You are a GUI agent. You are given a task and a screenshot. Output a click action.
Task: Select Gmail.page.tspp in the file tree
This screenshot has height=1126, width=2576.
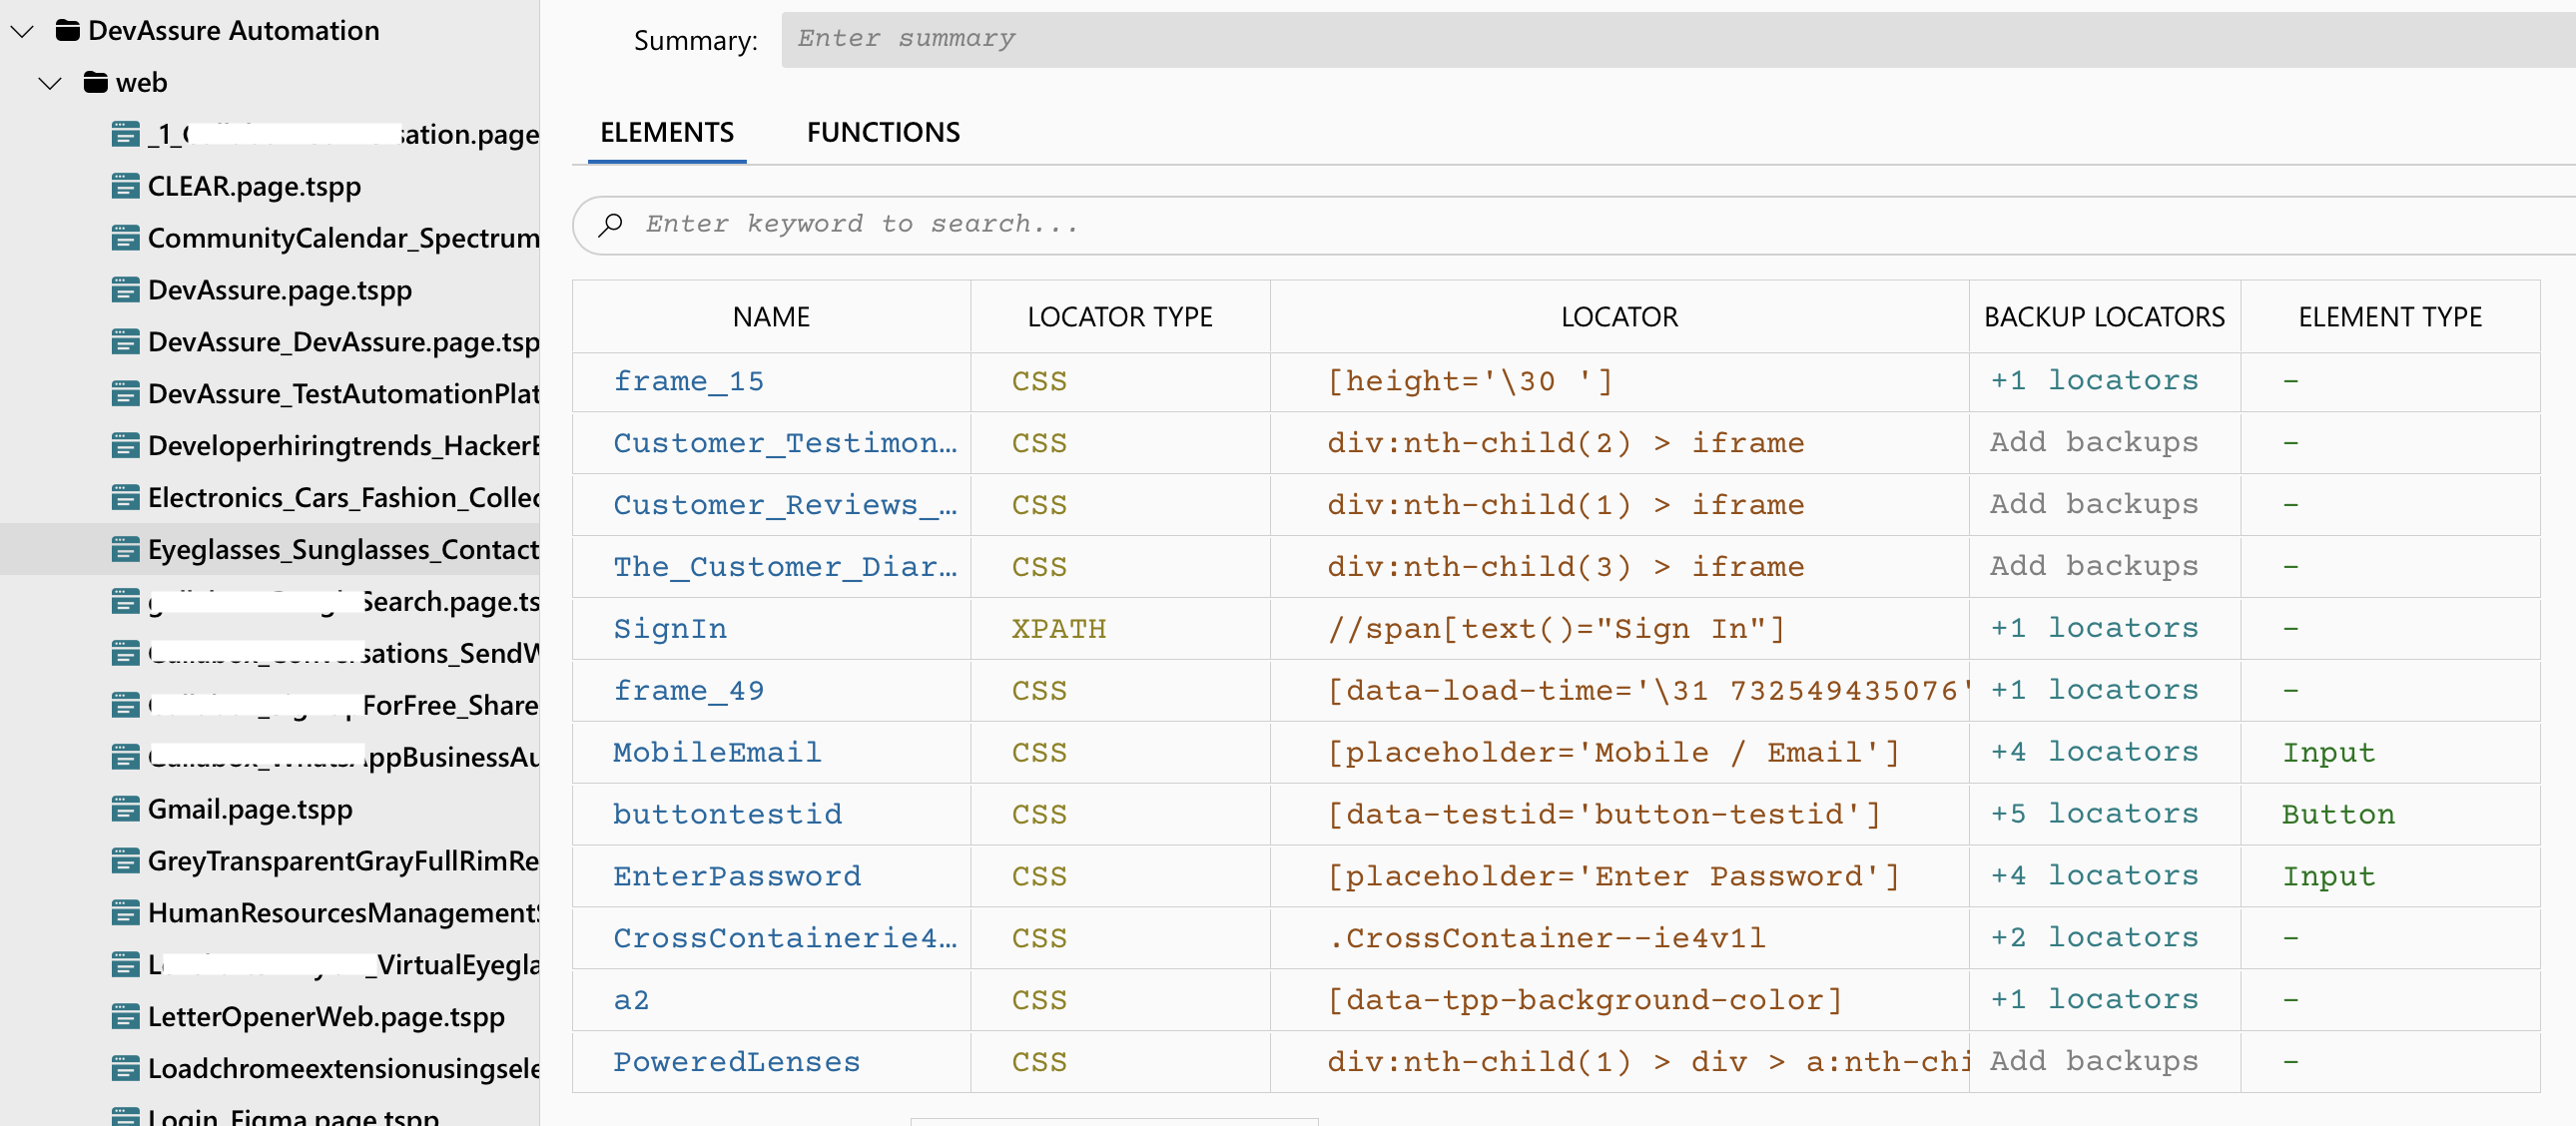click(250, 808)
